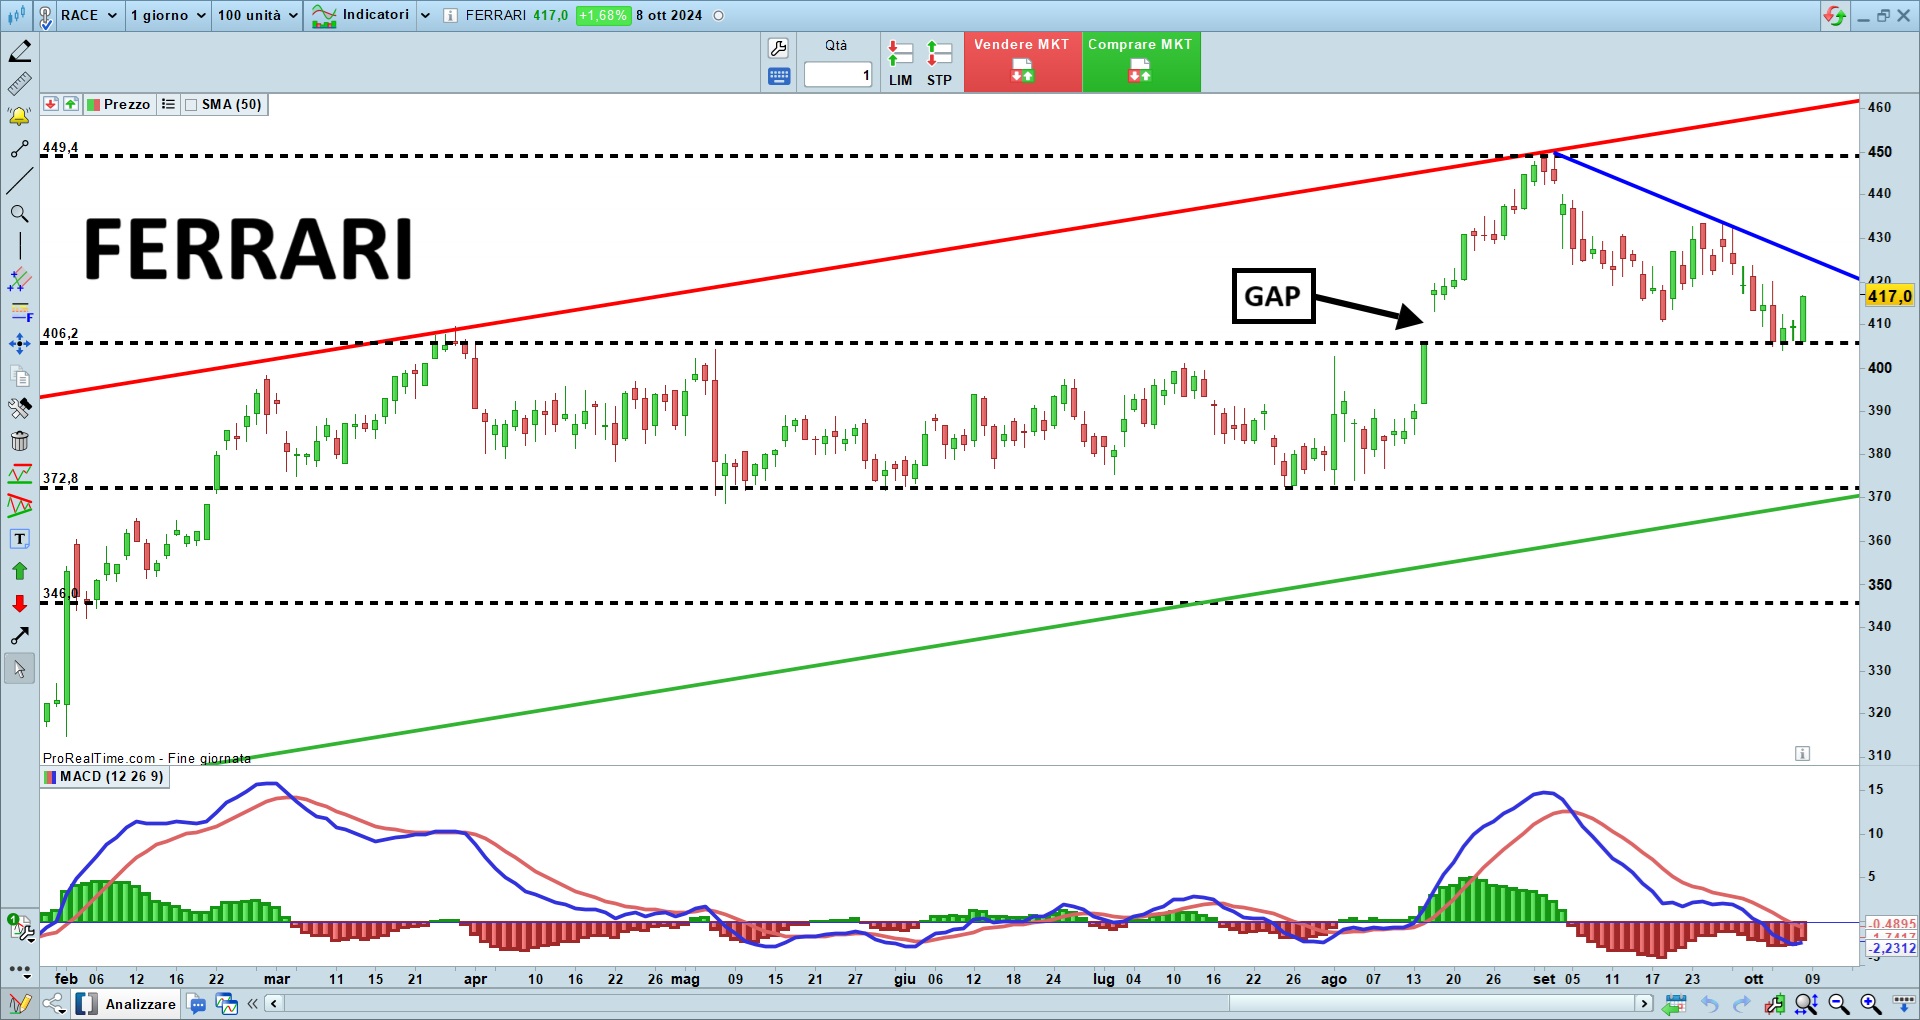This screenshot has width=1920, height=1020.
Task: Select the diagonal trend line tool
Action: click(x=20, y=181)
